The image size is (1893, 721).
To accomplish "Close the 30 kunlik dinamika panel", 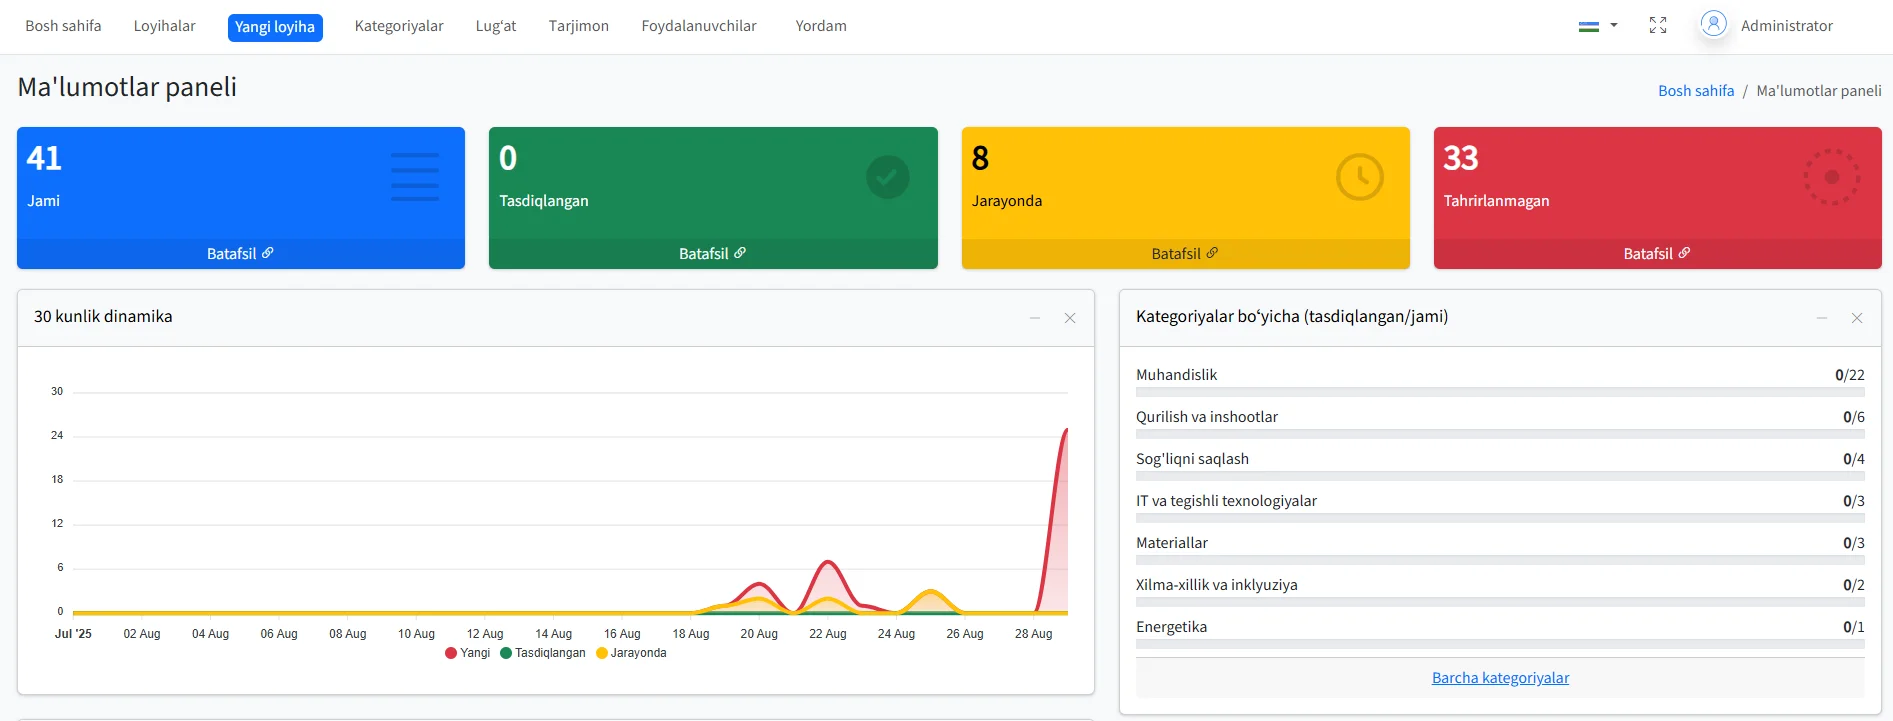I will [x=1069, y=318].
